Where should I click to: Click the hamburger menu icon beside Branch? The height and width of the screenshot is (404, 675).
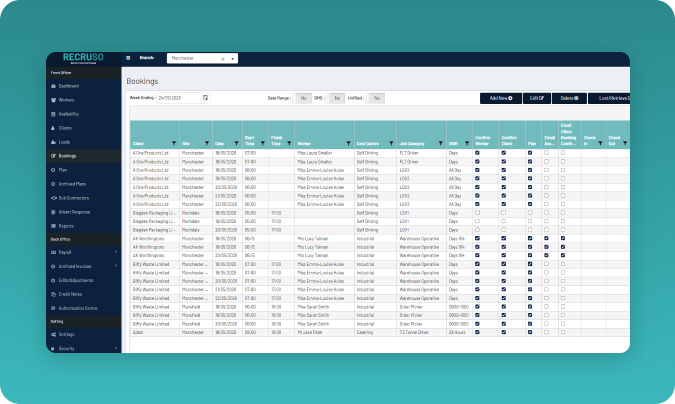(x=128, y=58)
